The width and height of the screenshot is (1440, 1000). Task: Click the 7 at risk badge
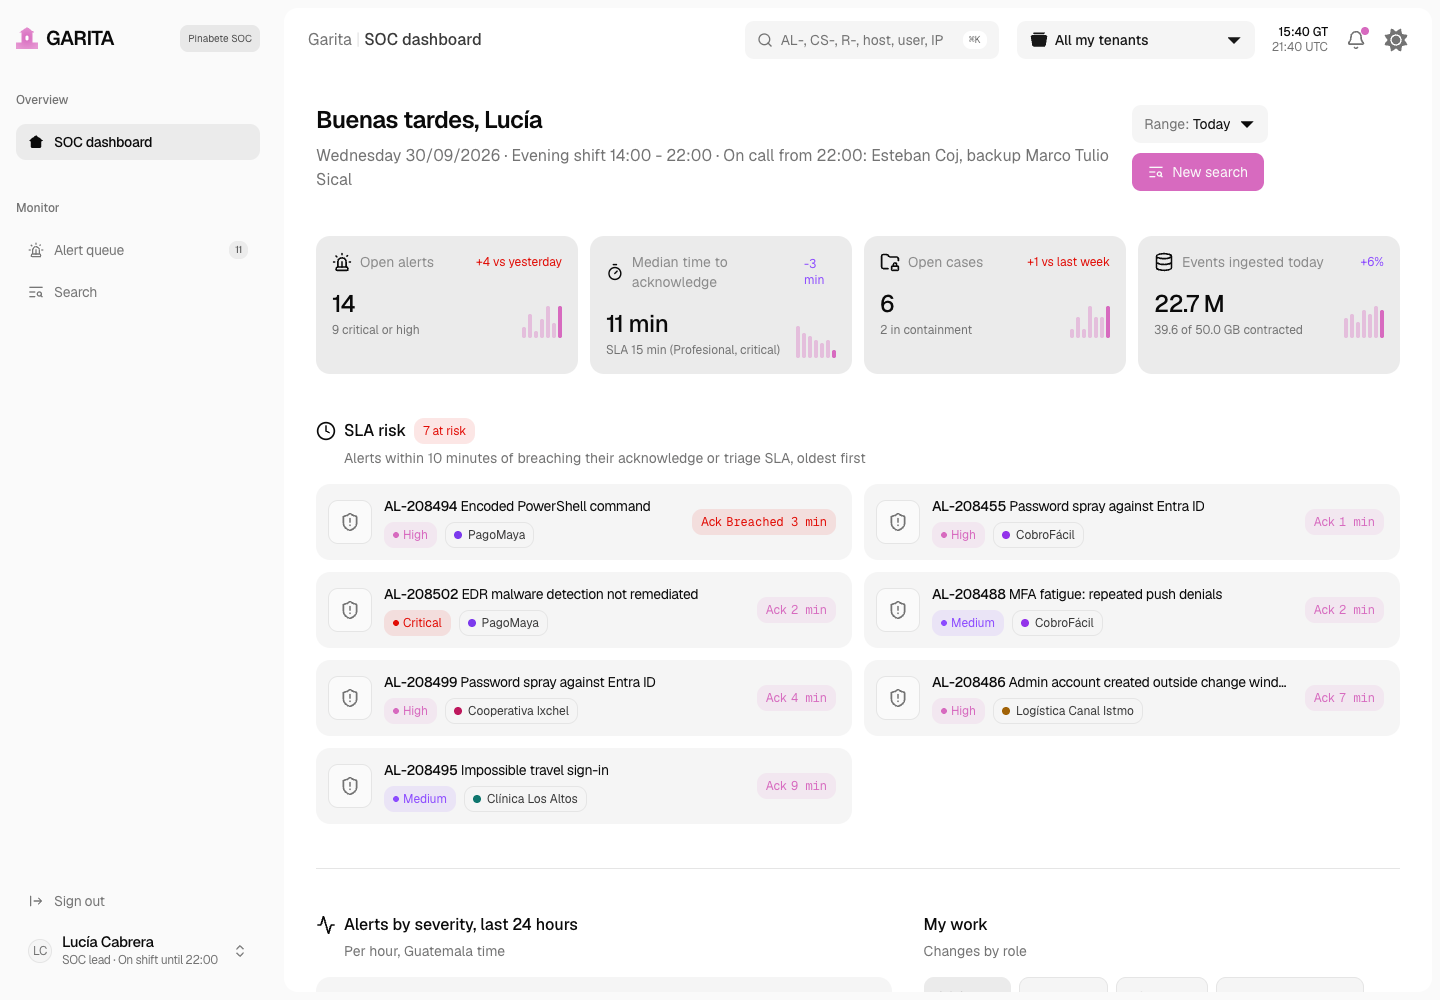tap(444, 431)
